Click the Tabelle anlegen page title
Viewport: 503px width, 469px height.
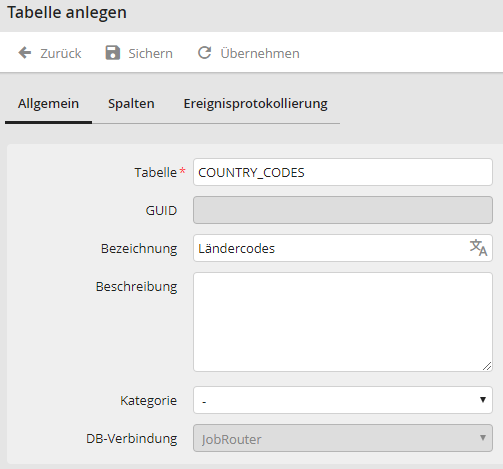pyautogui.click(x=67, y=13)
